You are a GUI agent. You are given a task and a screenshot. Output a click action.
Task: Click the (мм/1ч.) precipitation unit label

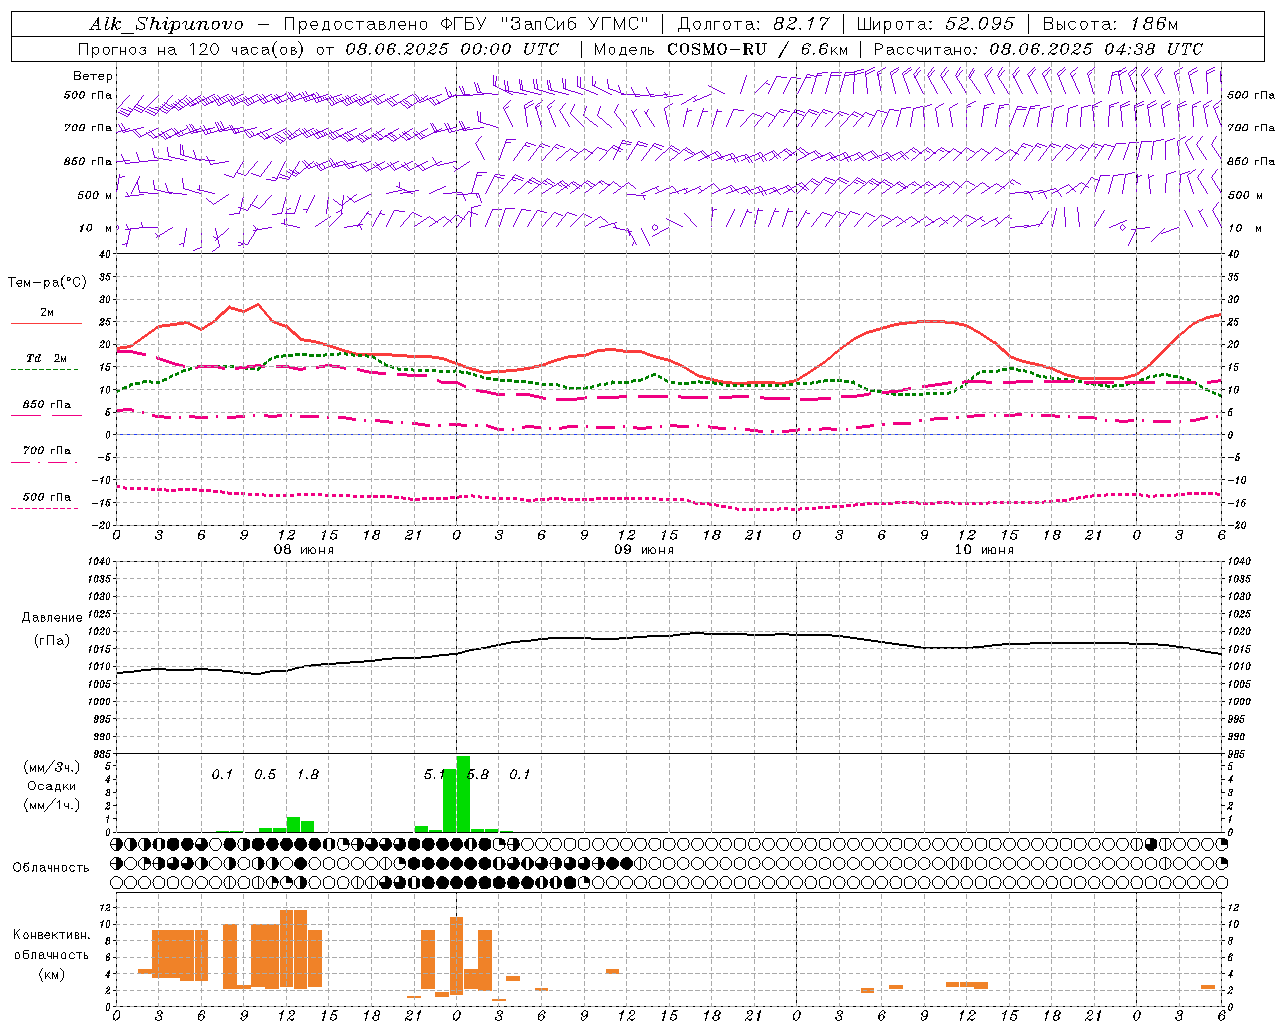52,805
